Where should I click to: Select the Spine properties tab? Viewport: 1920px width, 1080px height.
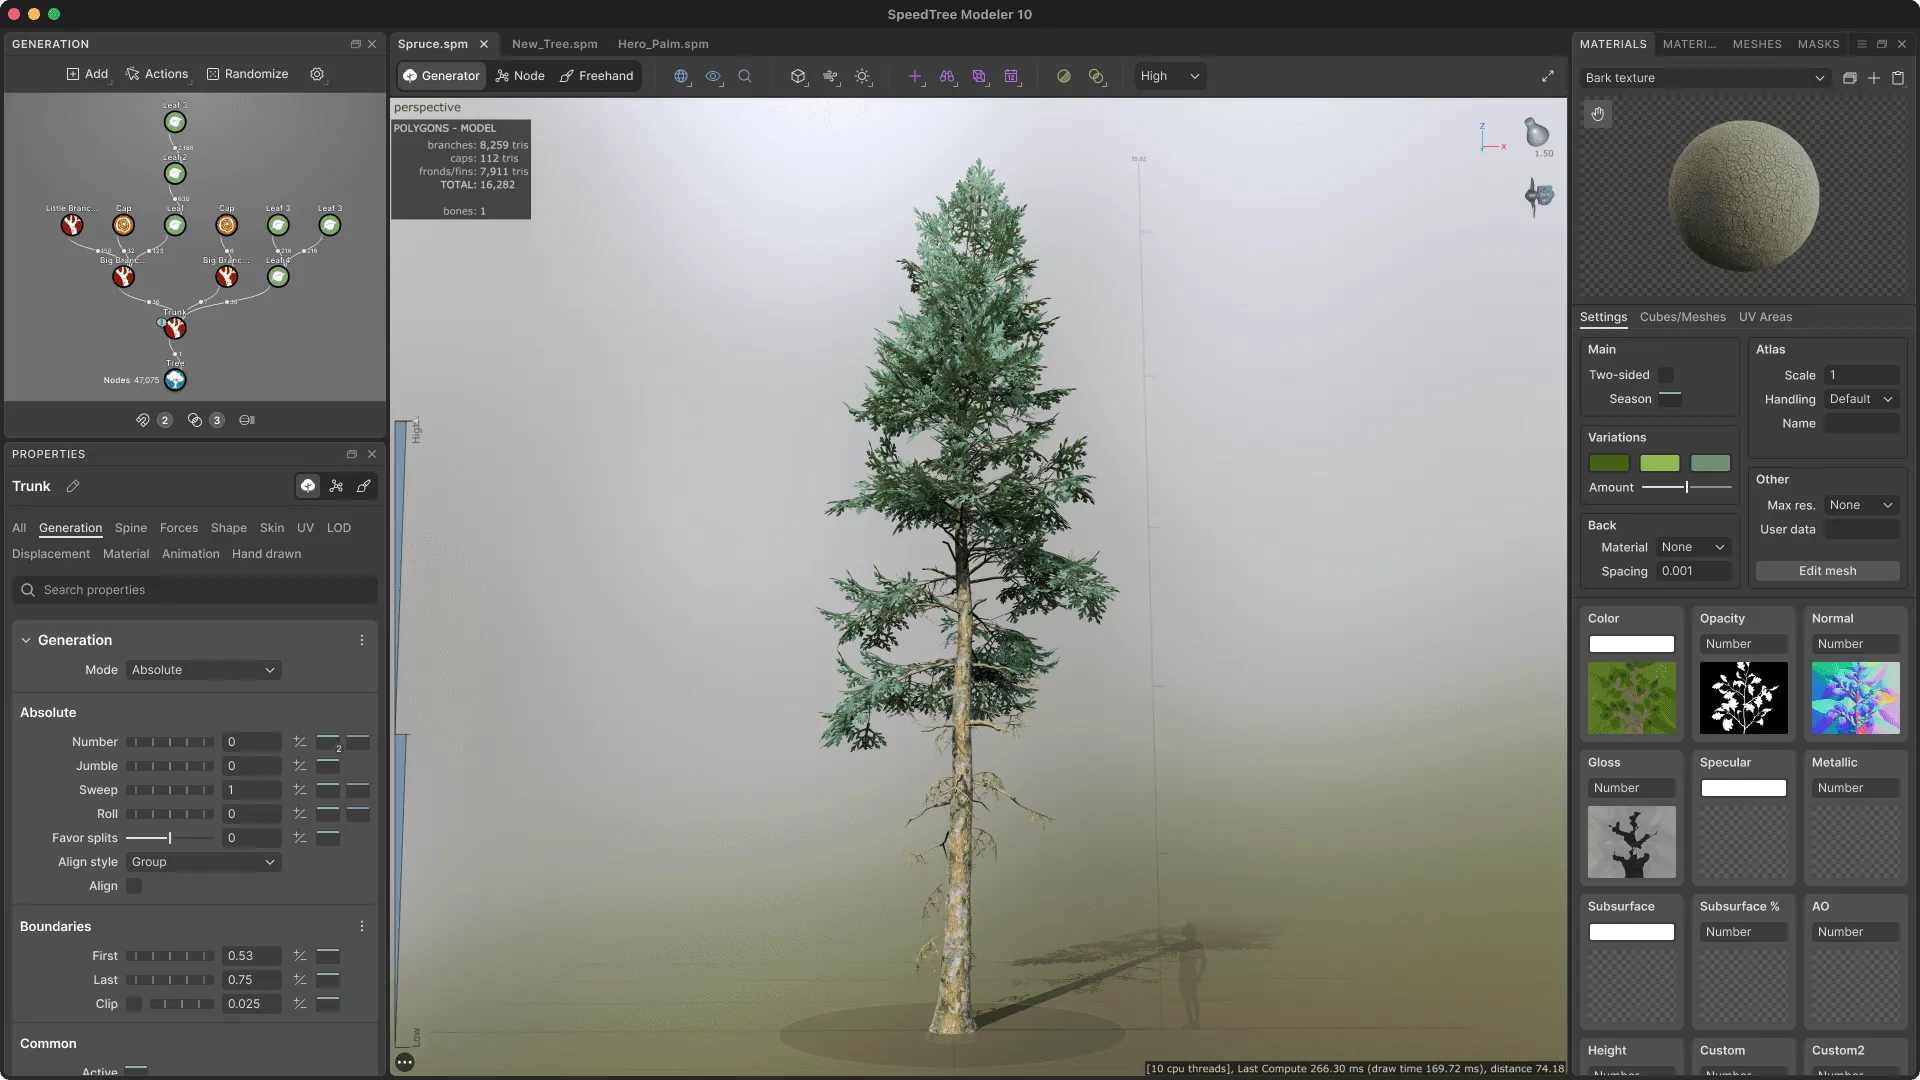(x=131, y=528)
